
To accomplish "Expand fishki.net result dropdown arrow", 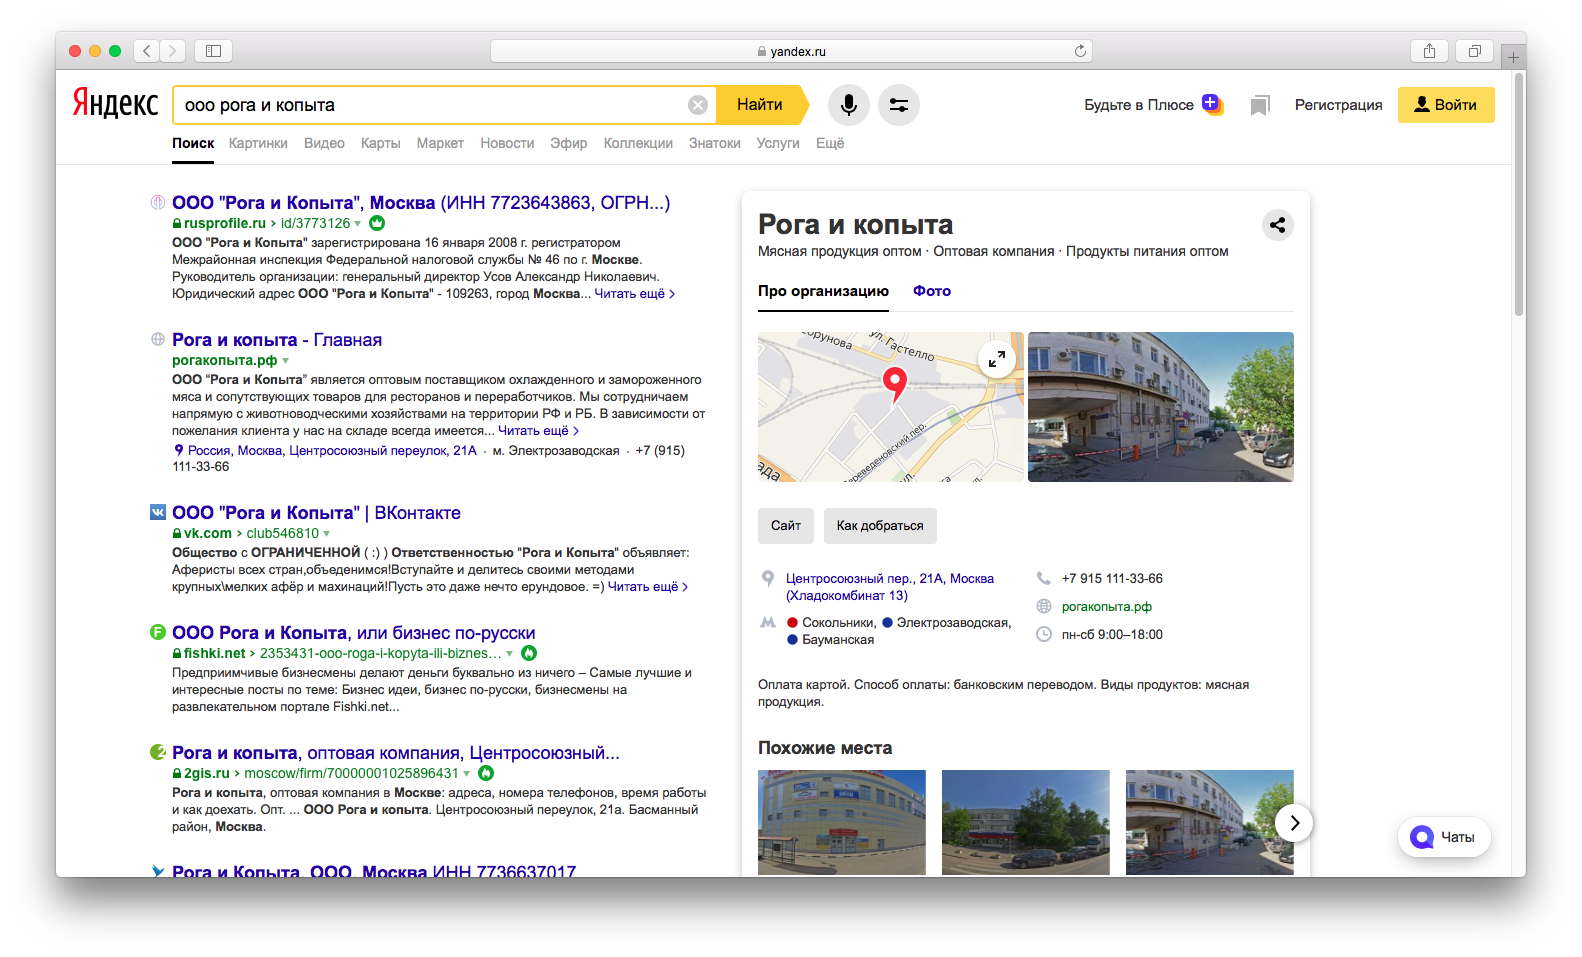I will (510, 654).
